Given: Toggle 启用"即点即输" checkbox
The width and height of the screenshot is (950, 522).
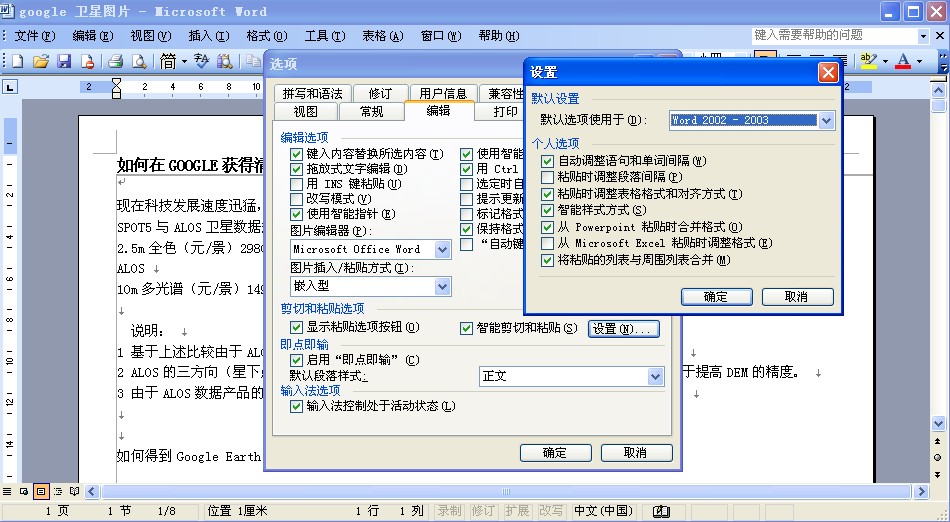Looking at the screenshot, I should pos(296,360).
